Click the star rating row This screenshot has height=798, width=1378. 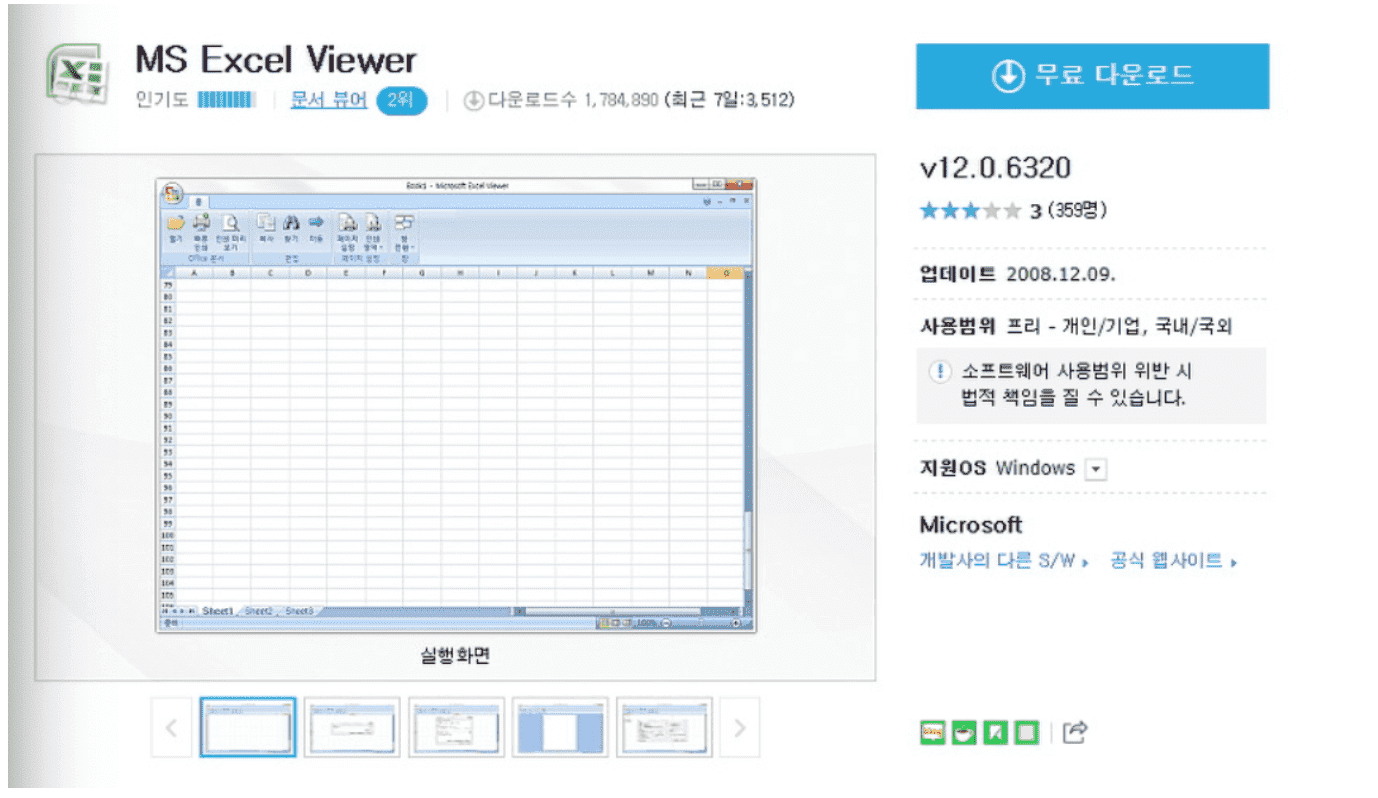[x=969, y=211]
